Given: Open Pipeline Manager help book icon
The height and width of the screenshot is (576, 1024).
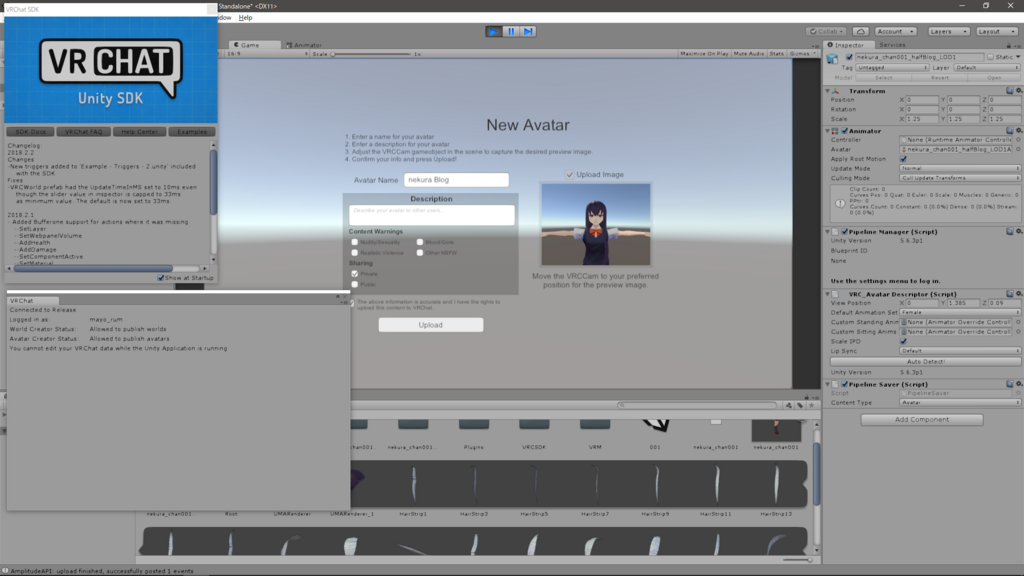Looking at the screenshot, I should [1010, 231].
